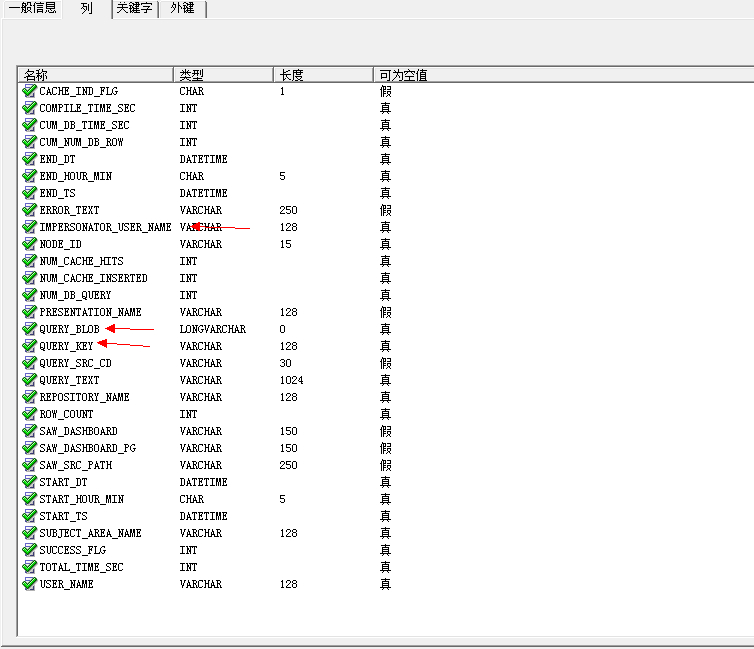The image size is (754, 649).
Task: Click the ERROR_TEXT column icon
Action: (x=29, y=210)
